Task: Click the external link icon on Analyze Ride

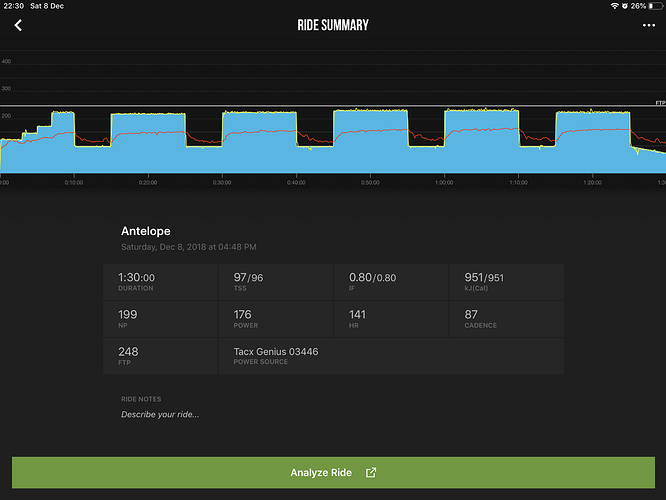Action: pyautogui.click(x=371, y=472)
